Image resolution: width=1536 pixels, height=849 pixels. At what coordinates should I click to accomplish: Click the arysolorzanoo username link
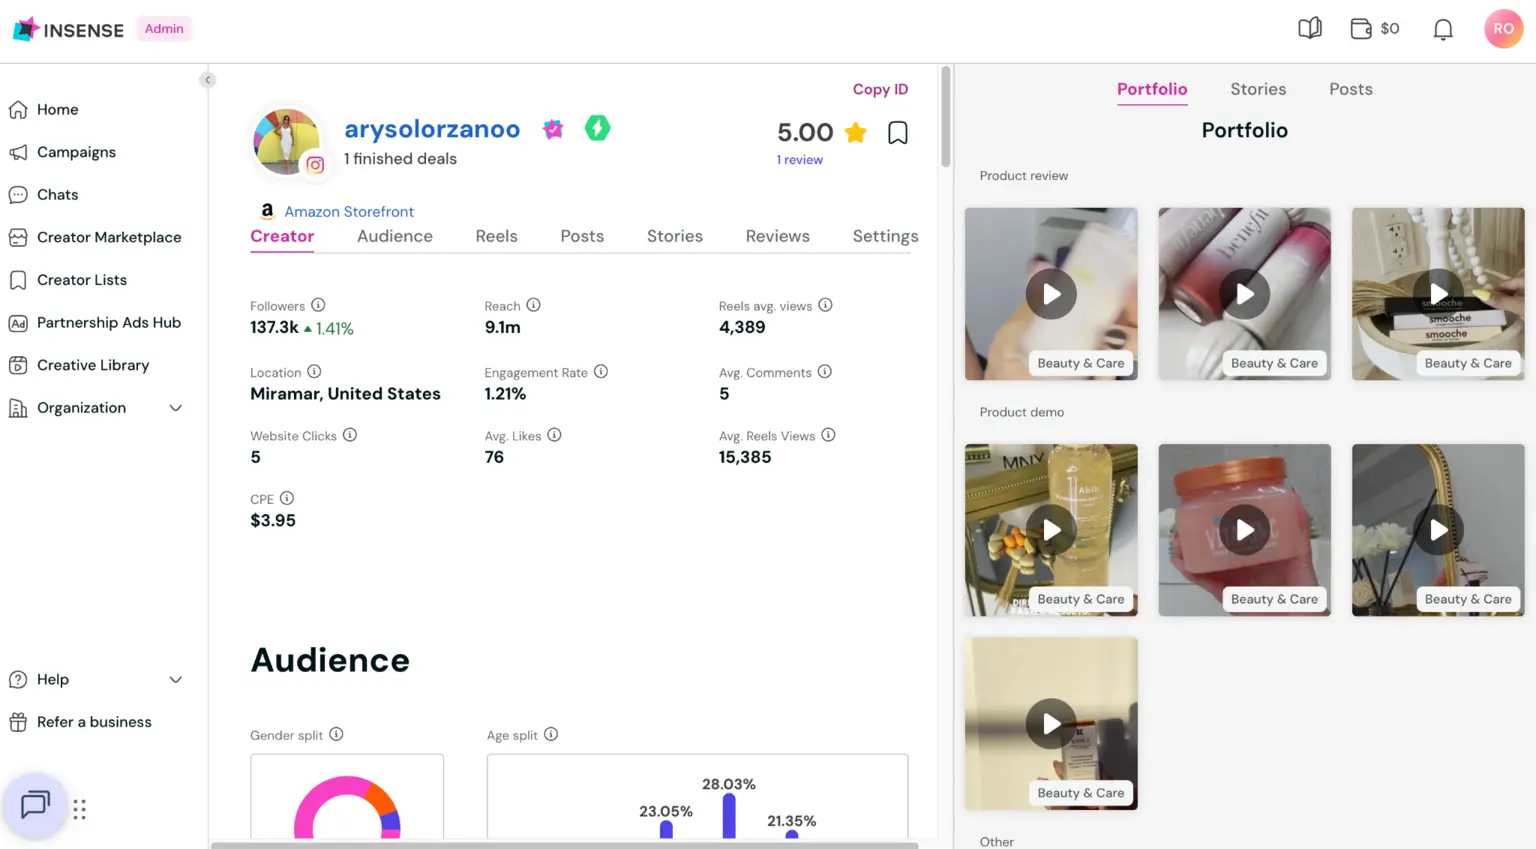pyautogui.click(x=432, y=129)
